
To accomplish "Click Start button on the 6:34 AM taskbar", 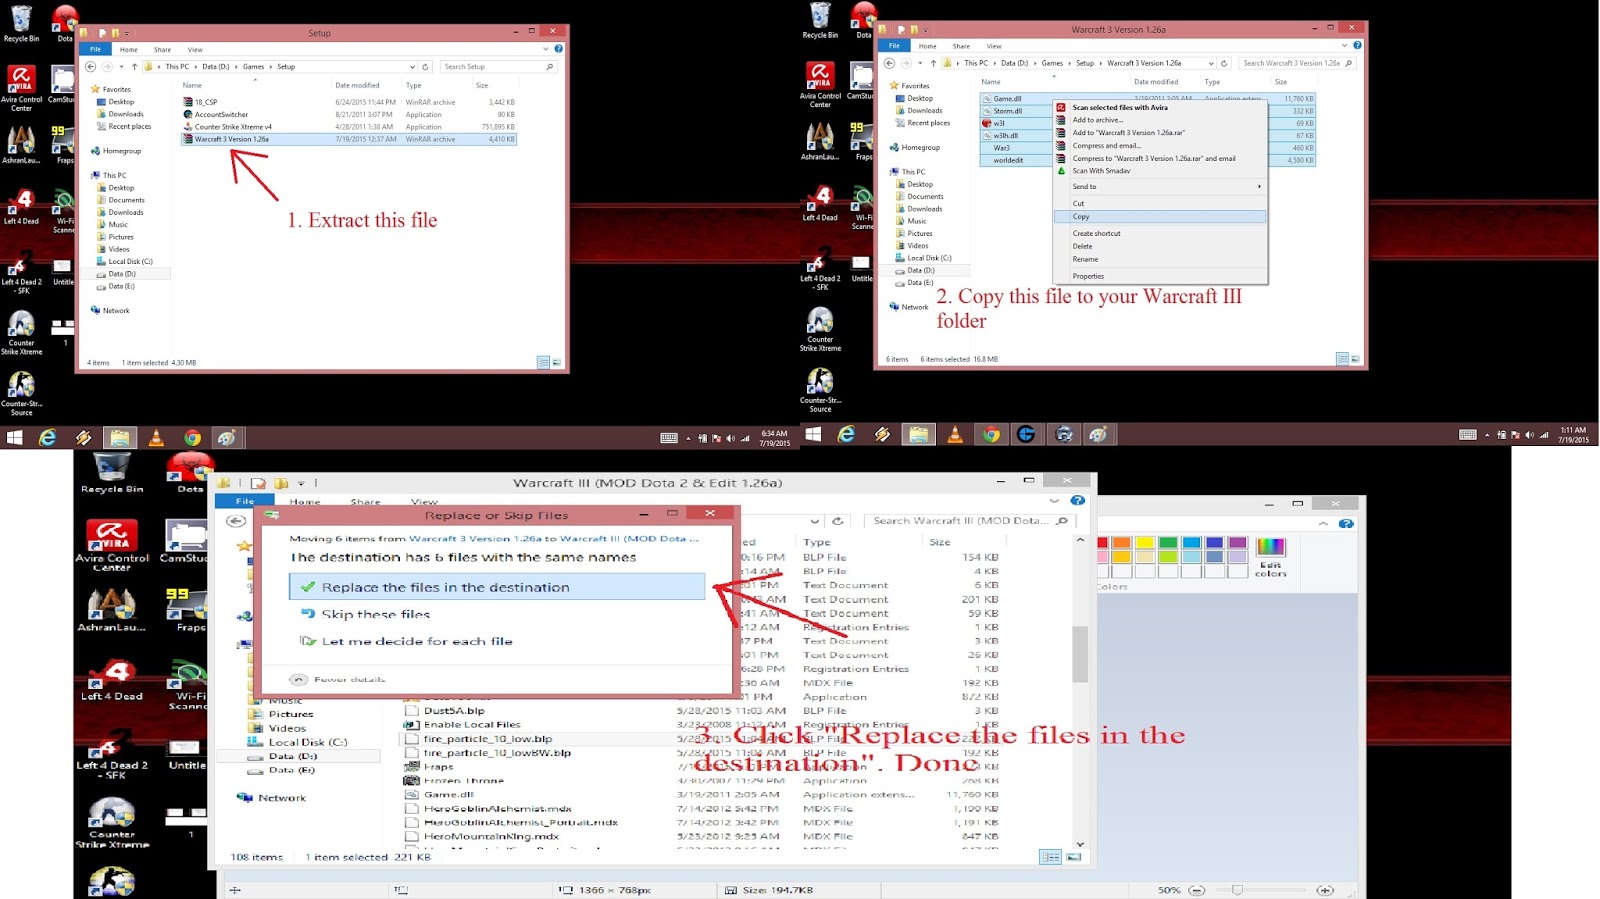I will point(14,437).
